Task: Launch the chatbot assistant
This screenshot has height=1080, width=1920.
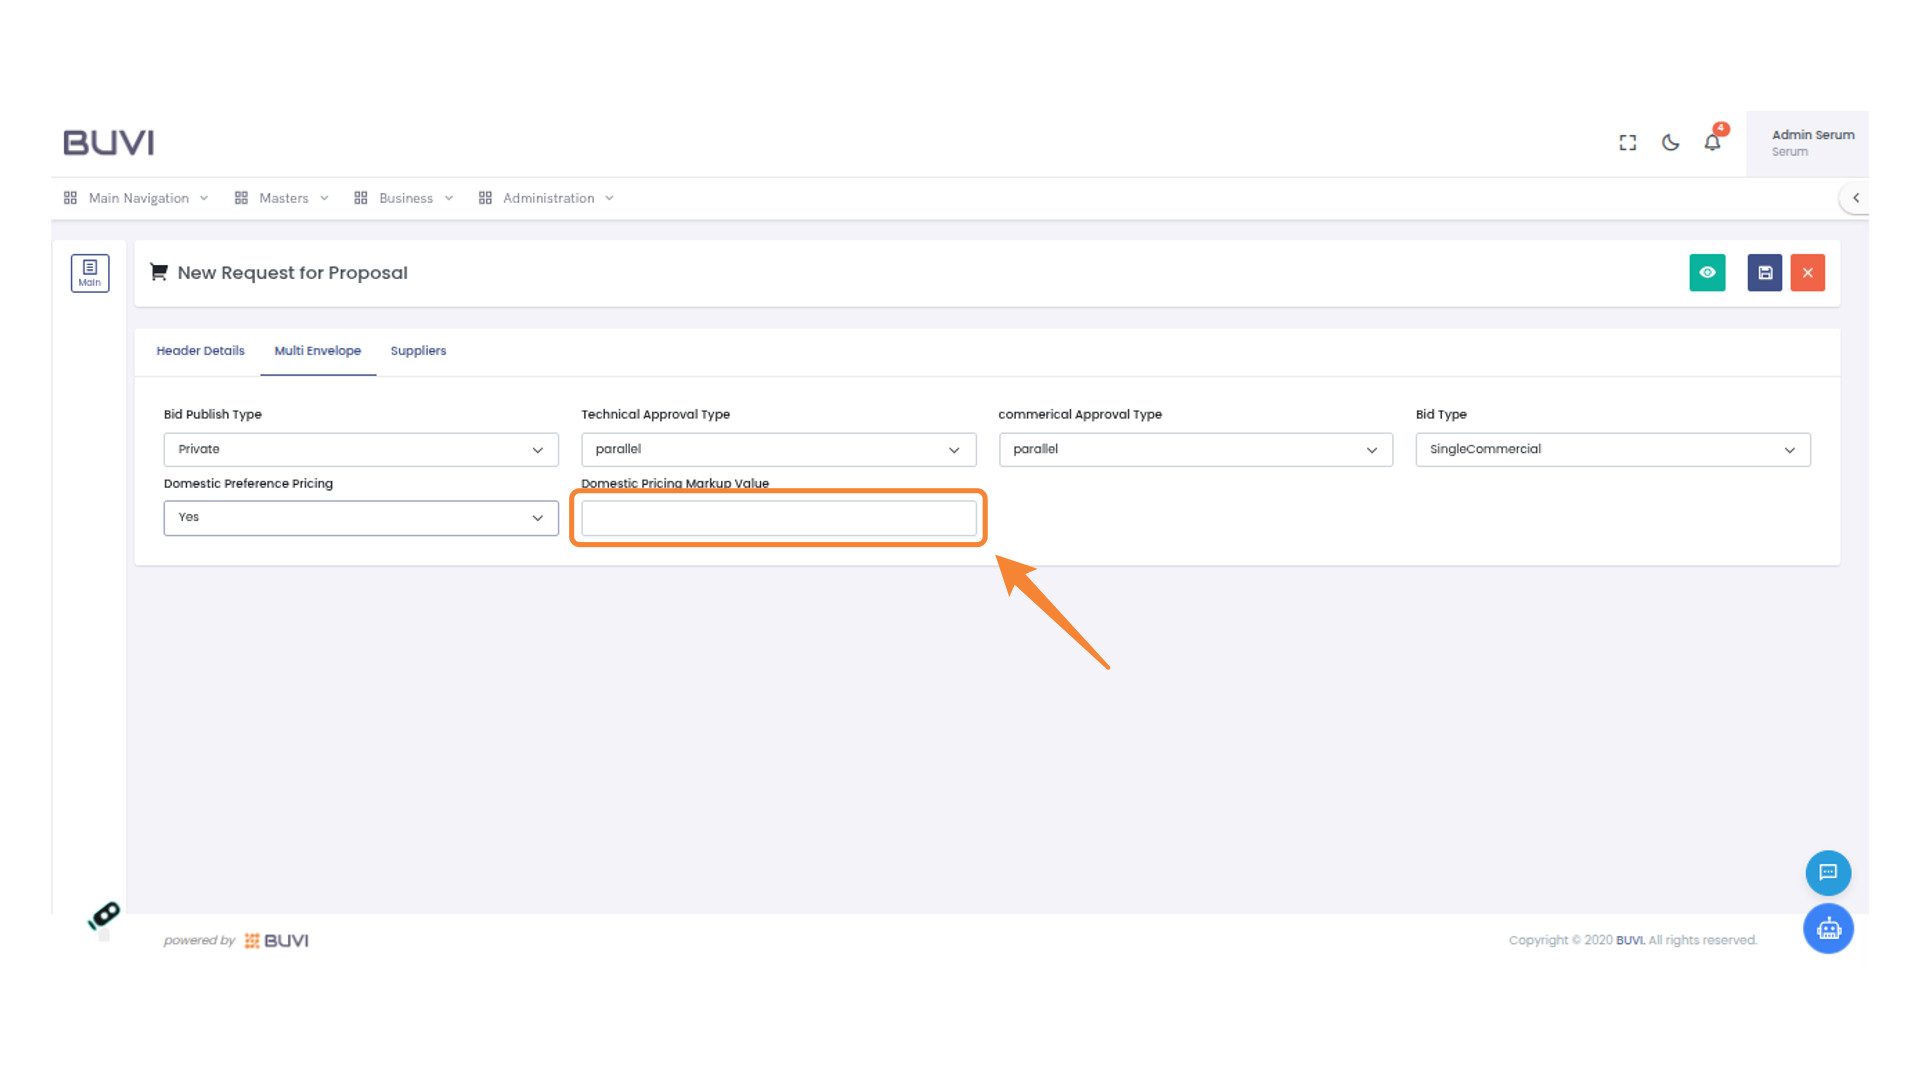Action: click(1828, 928)
